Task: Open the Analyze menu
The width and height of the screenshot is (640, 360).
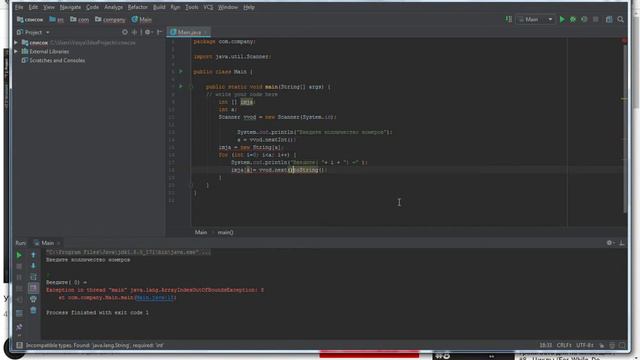Action: (113, 7)
